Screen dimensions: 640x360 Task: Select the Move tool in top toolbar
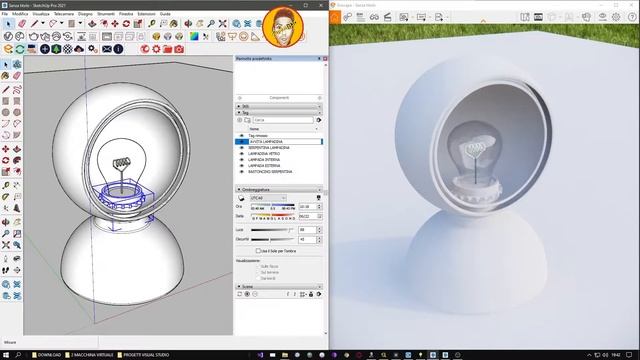115,24
